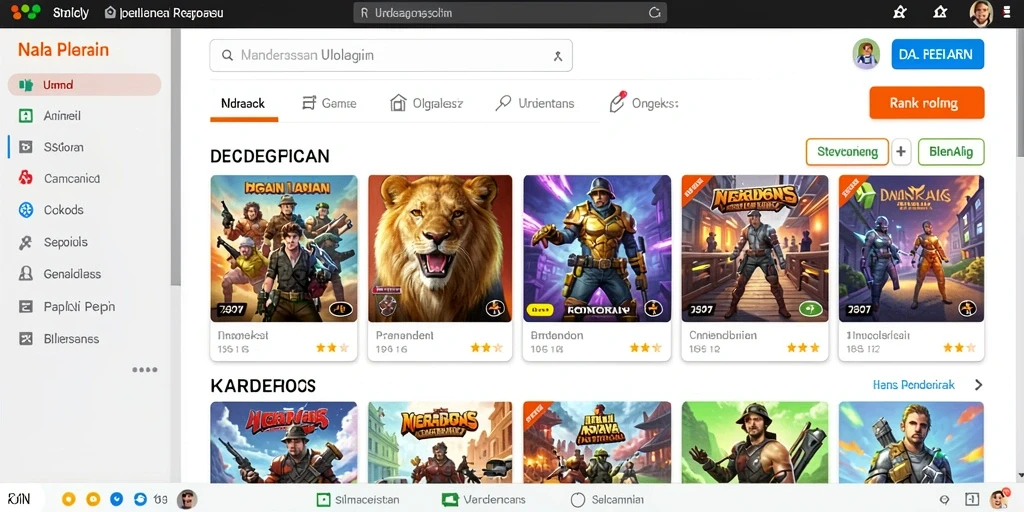Click the DA. PEEIARN blue button
This screenshot has width=1024, height=512.
click(938, 54)
